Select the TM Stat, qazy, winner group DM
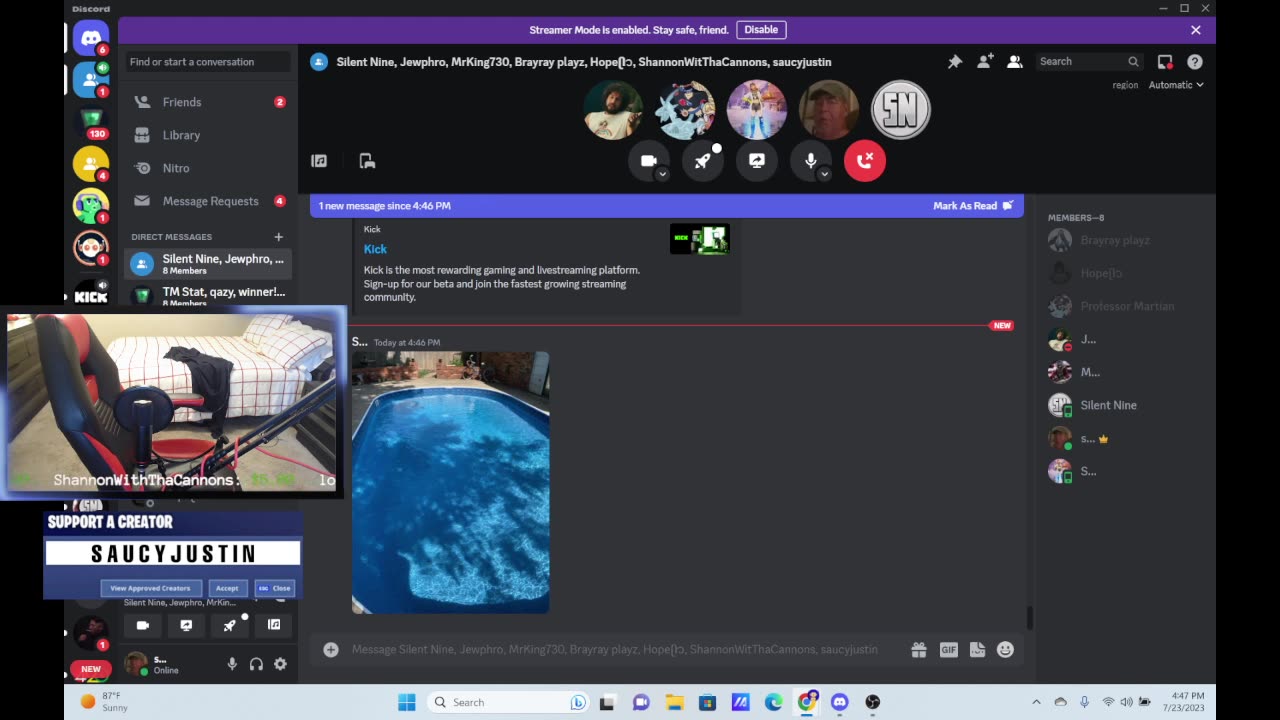This screenshot has width=1280, height=720. [208, 294]
